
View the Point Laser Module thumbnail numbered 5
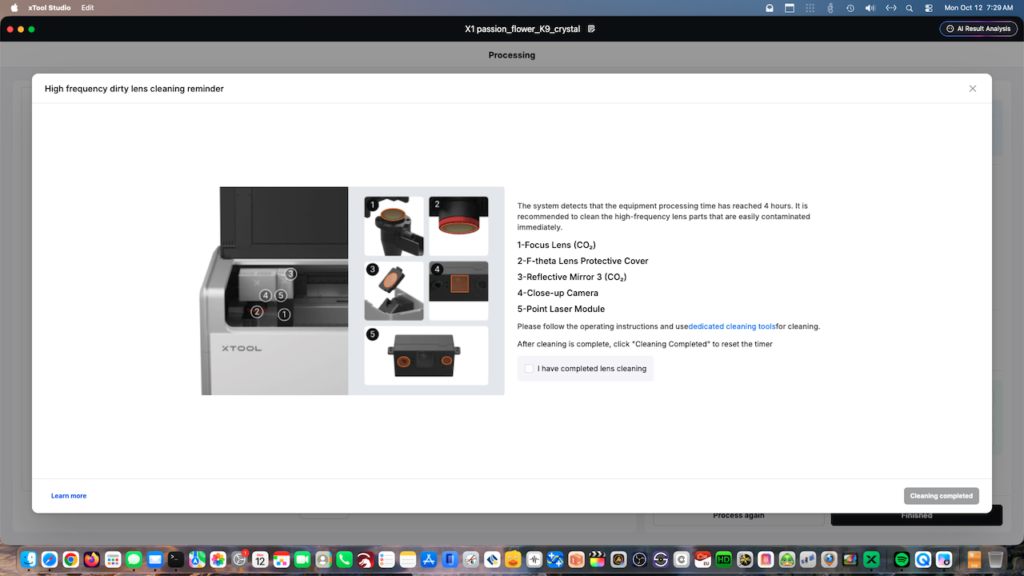(x=426, y=355)
